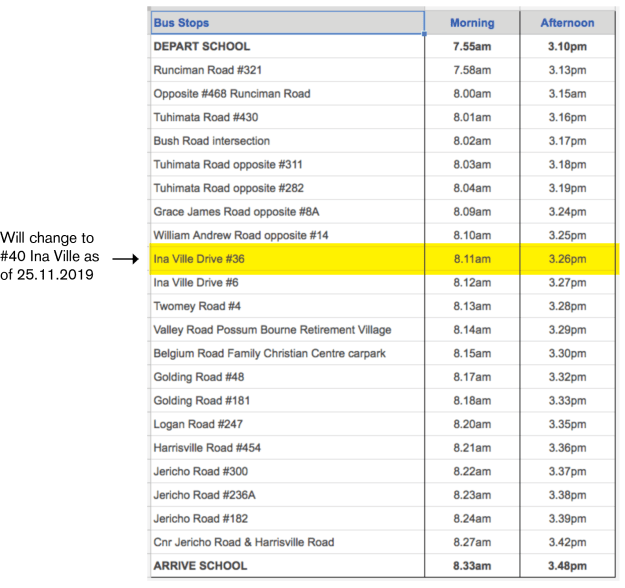
Task: Select the 3.48pm arrival time cell
Action: 567,566
